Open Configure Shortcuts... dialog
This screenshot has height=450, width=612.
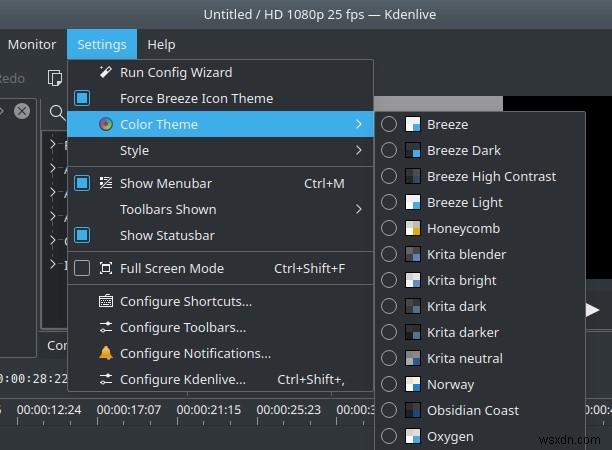point(221,301)
